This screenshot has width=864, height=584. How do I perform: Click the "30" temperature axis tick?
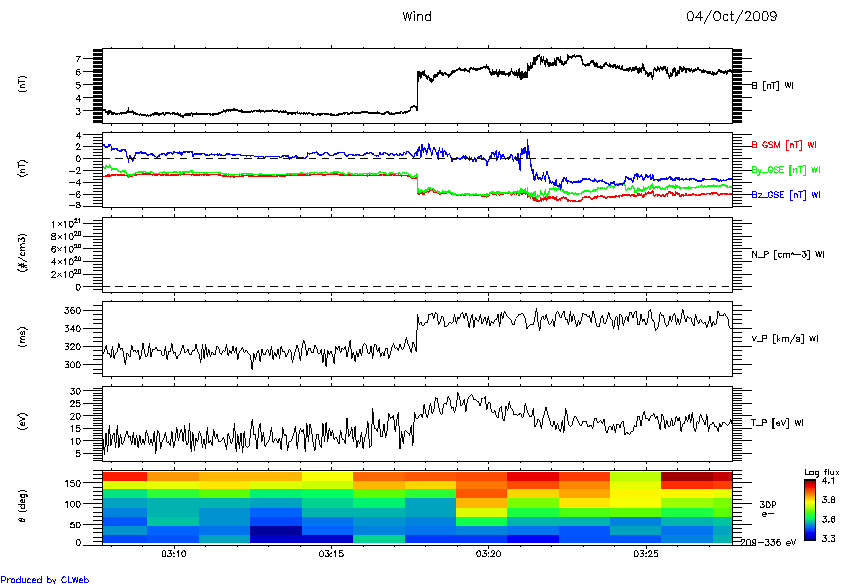pyautogui.click(x=75, y=391)
